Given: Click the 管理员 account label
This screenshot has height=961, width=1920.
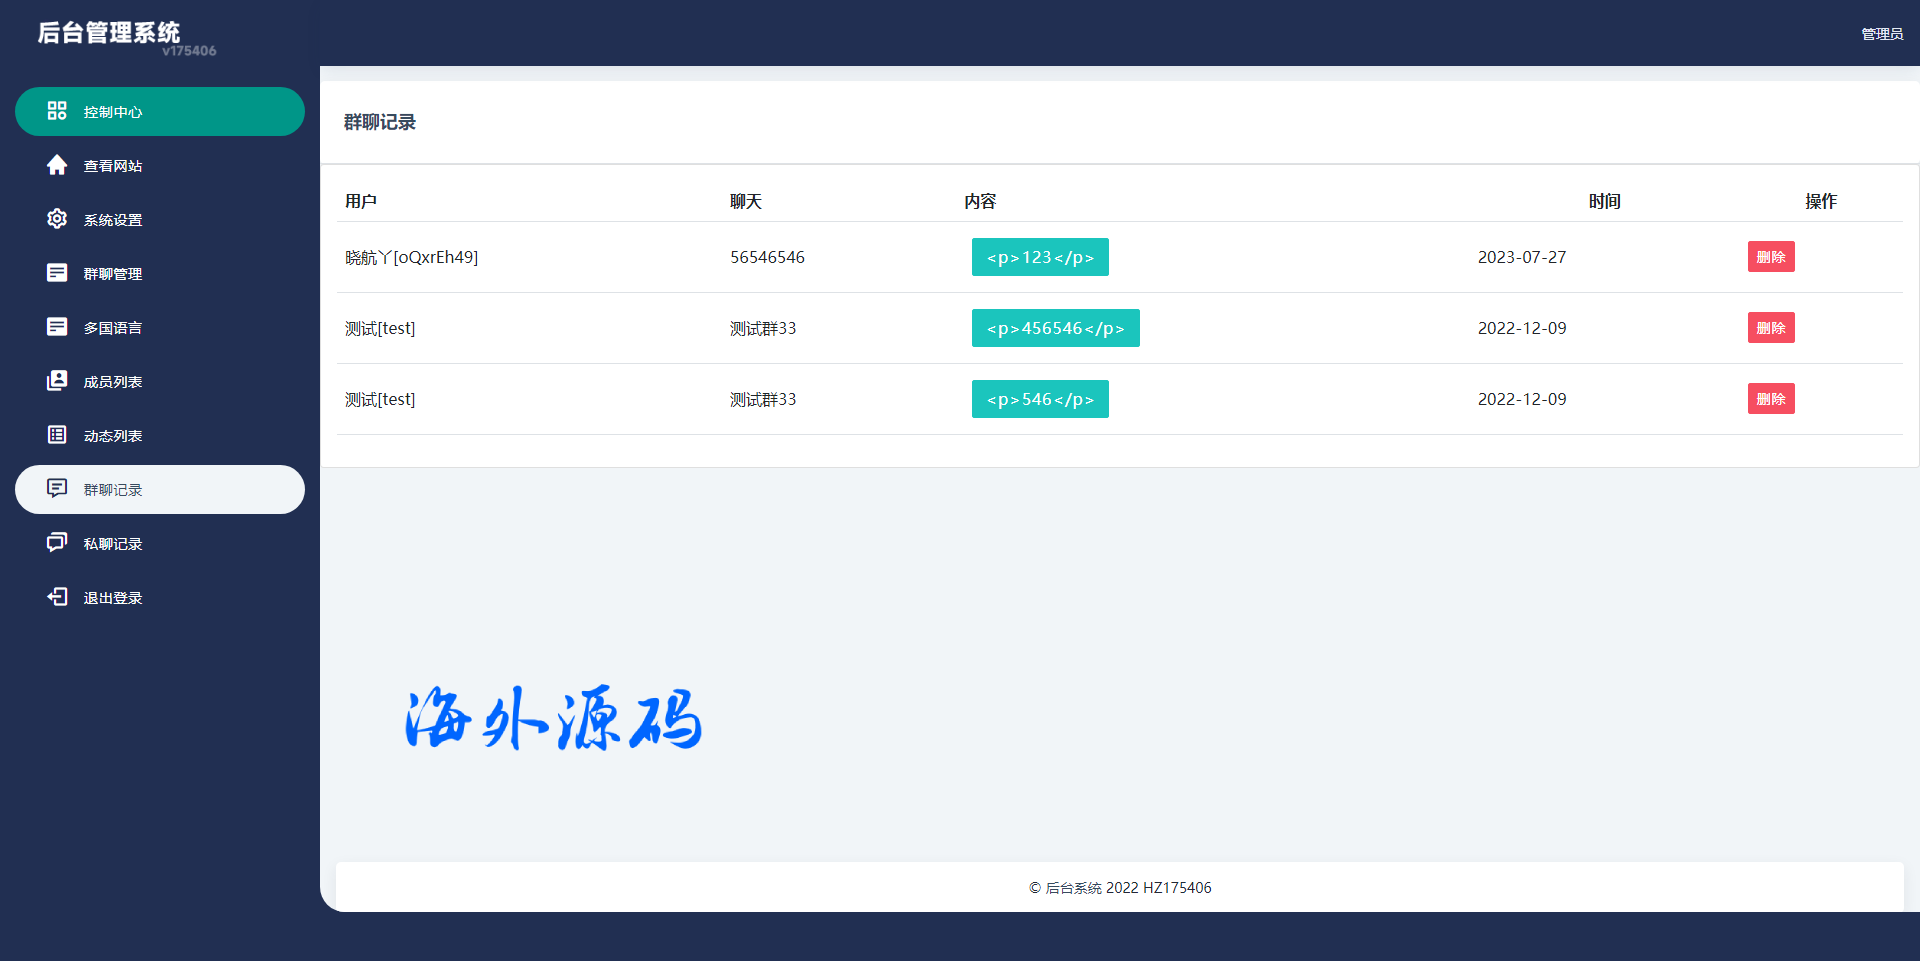Looking at the screenshot, I should (x=1881, y=34).
